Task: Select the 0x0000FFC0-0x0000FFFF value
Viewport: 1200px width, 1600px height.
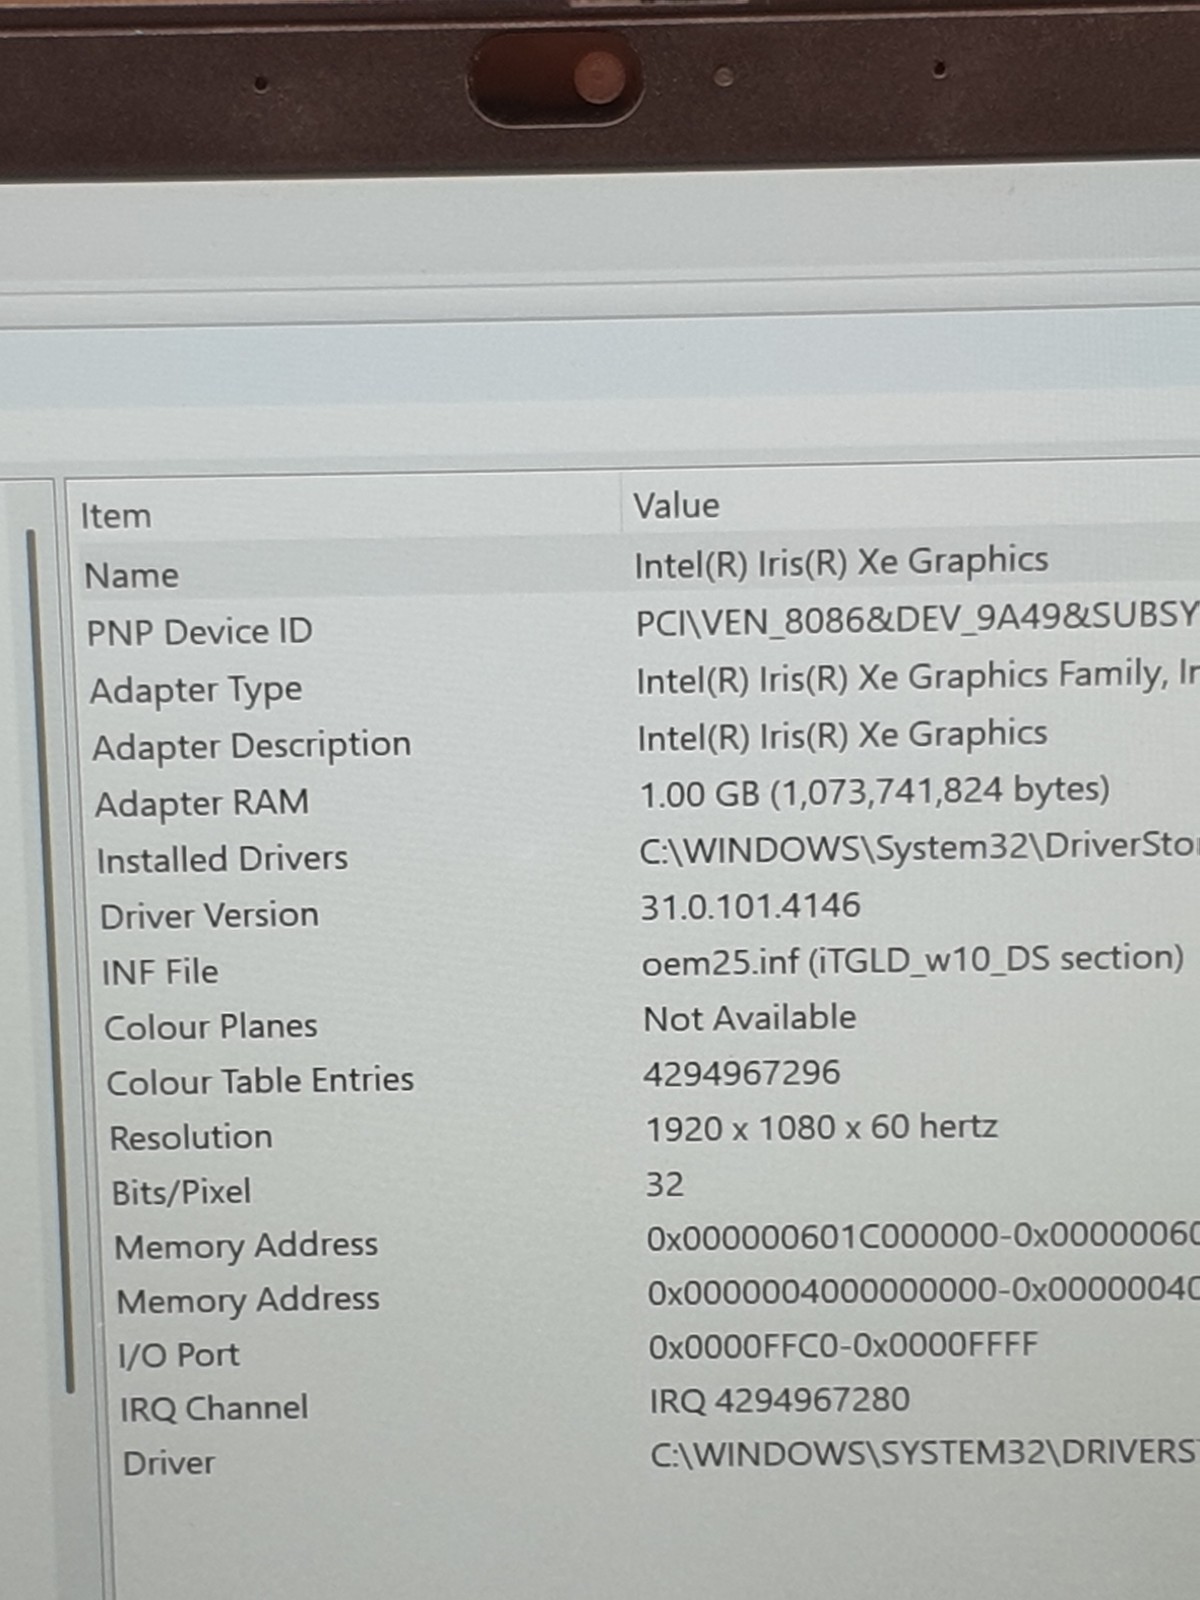Action: 843,1345
